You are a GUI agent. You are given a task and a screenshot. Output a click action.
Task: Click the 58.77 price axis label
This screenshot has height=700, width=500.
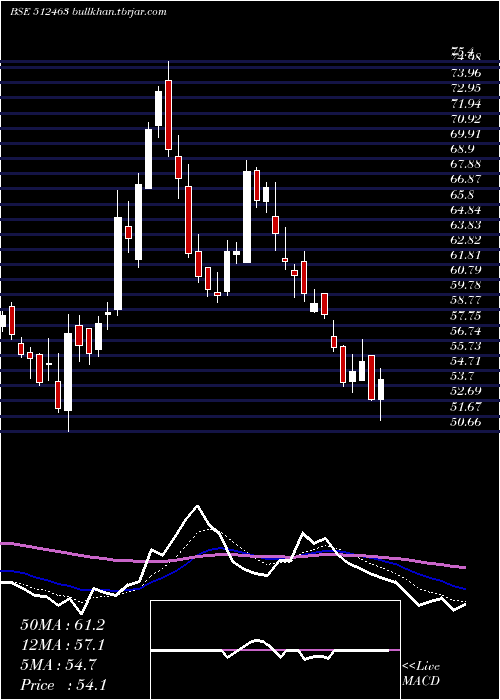coord(466,301)
